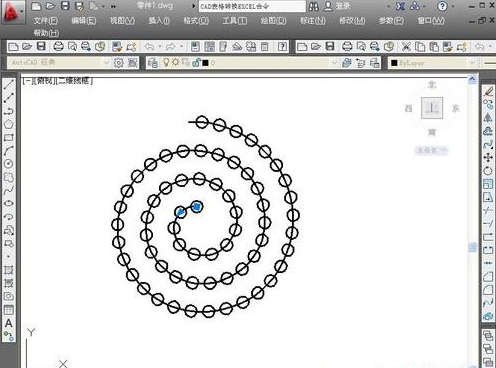Click the black ByLayer color swatch

tap(394, 63)
